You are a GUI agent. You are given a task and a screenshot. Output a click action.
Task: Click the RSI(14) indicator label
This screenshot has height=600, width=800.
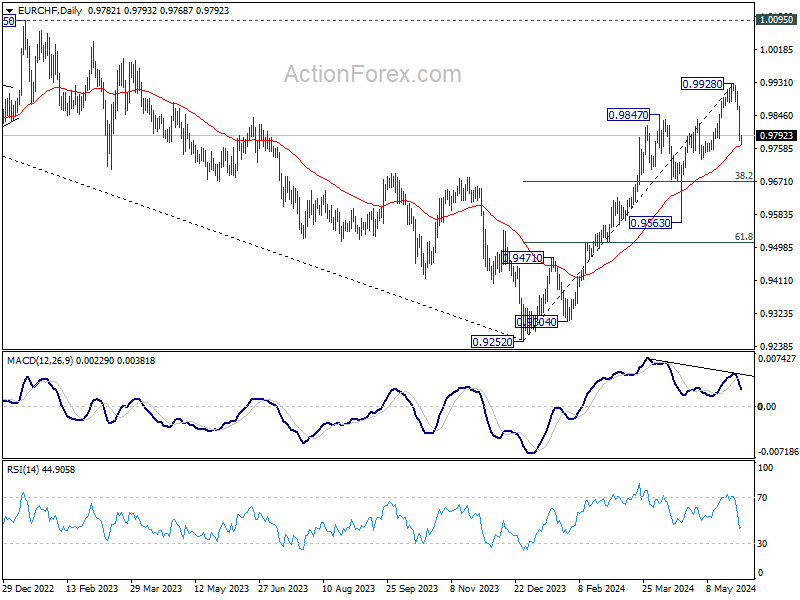22,469
